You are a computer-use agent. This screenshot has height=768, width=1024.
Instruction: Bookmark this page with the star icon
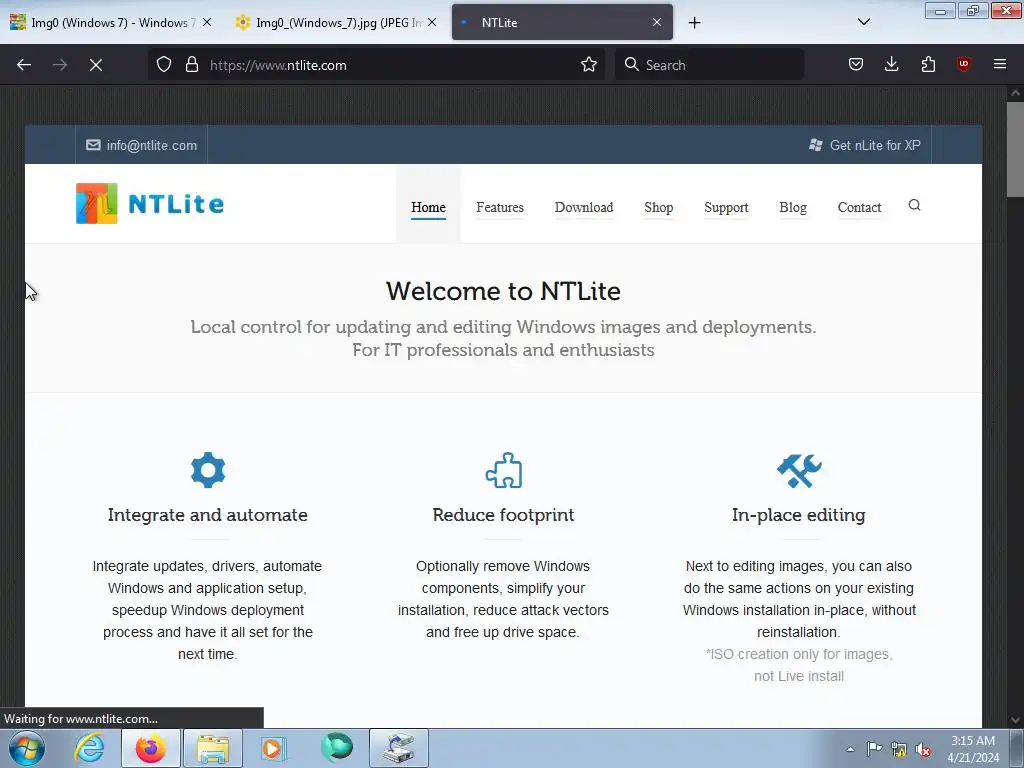[x=588, y=65]
